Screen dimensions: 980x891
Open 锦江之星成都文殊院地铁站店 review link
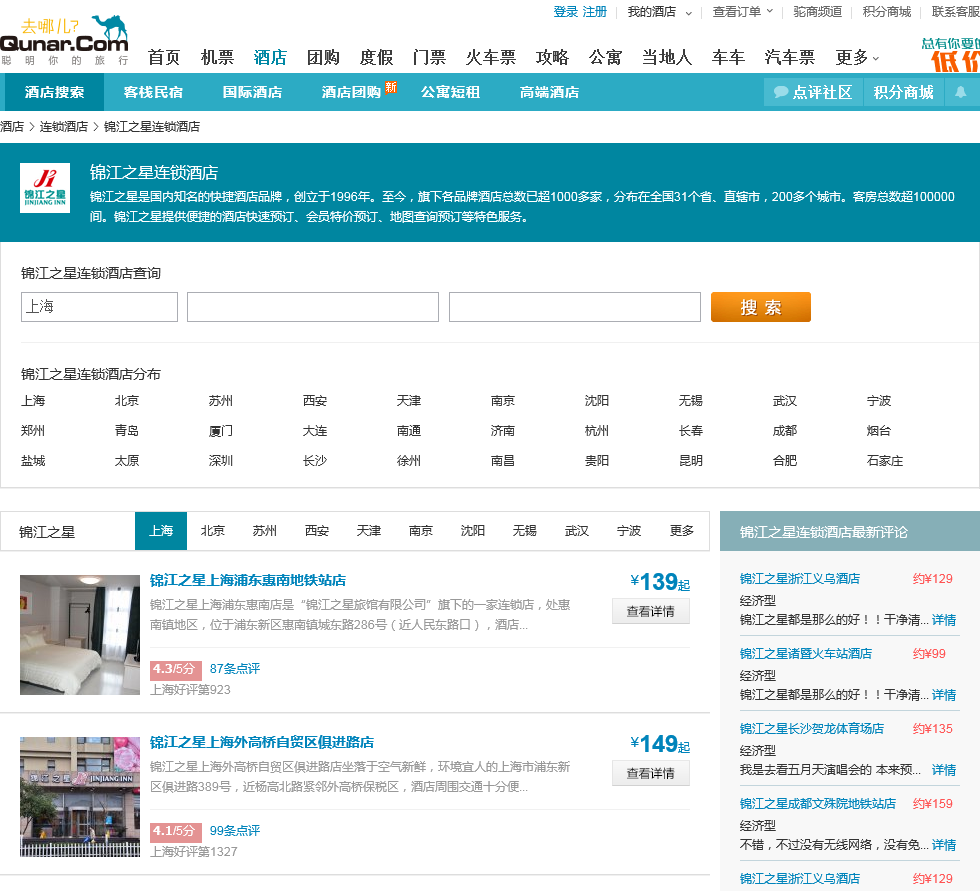(818, 804)
